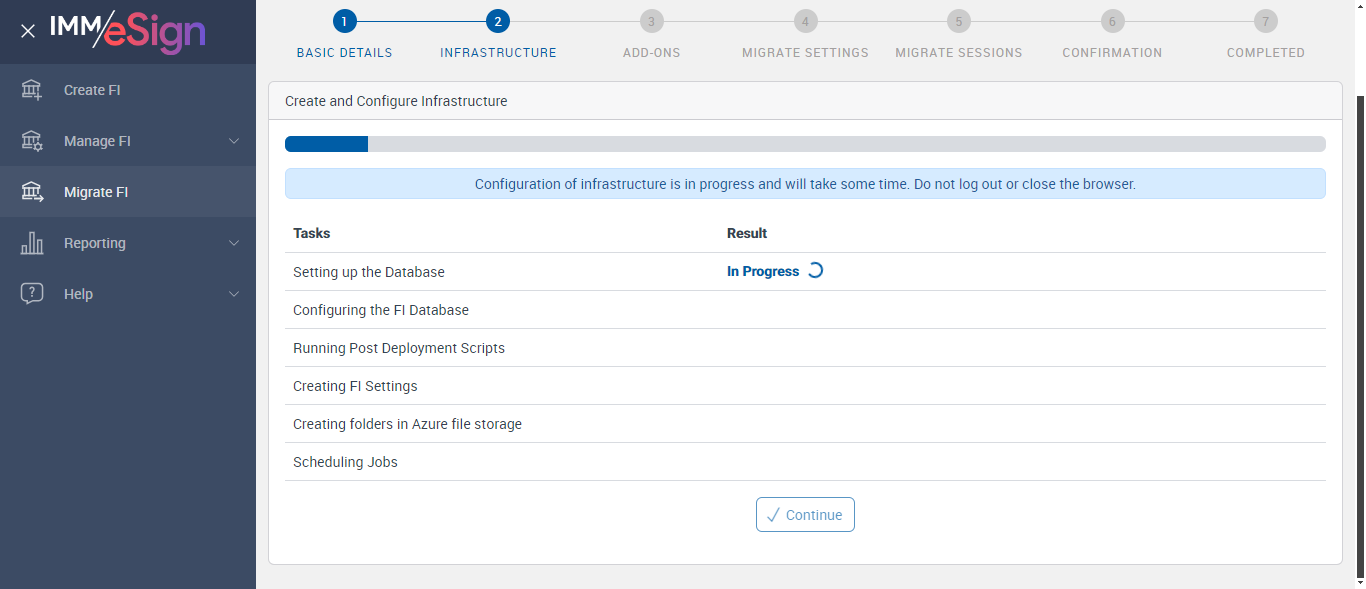Click the infrastructure progress bar
1366x589 pixels.
tap(805, 144)
